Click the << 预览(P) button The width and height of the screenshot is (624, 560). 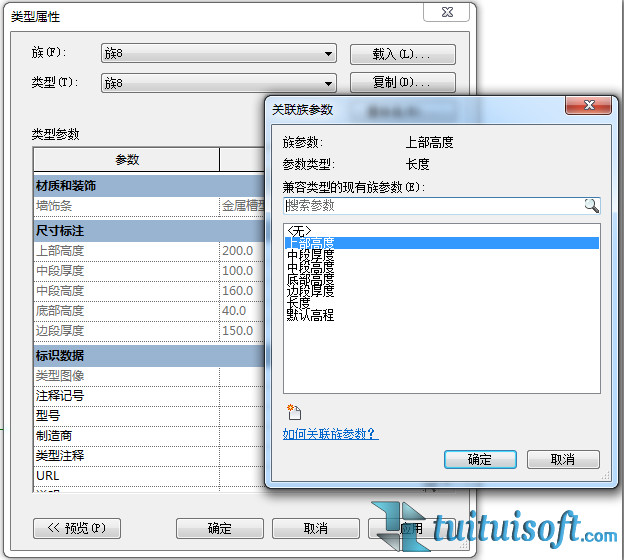pos(77,528)
